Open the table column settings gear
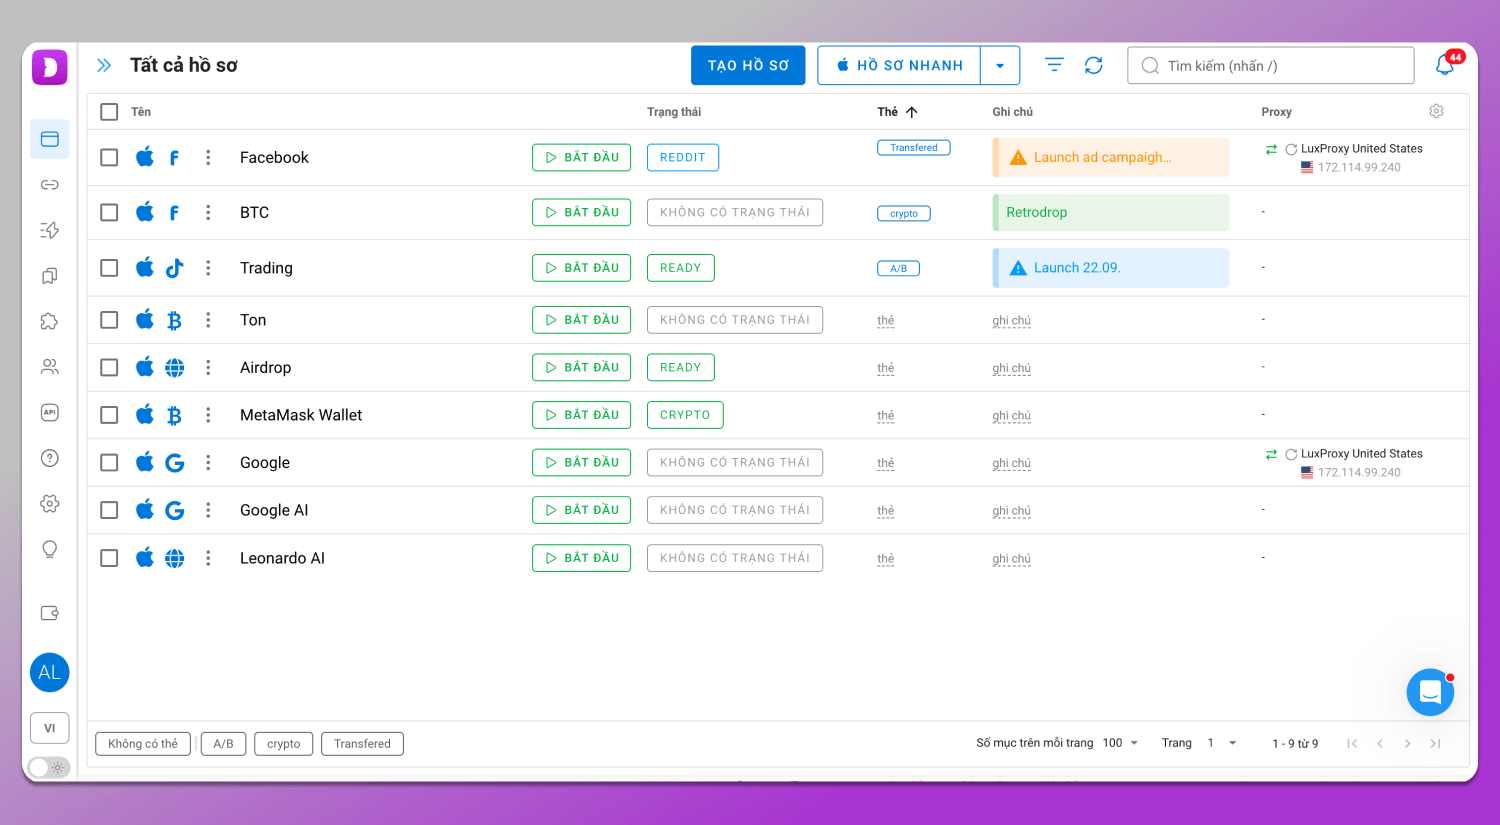1500x825 pixels. click(x=1436, y=111)
